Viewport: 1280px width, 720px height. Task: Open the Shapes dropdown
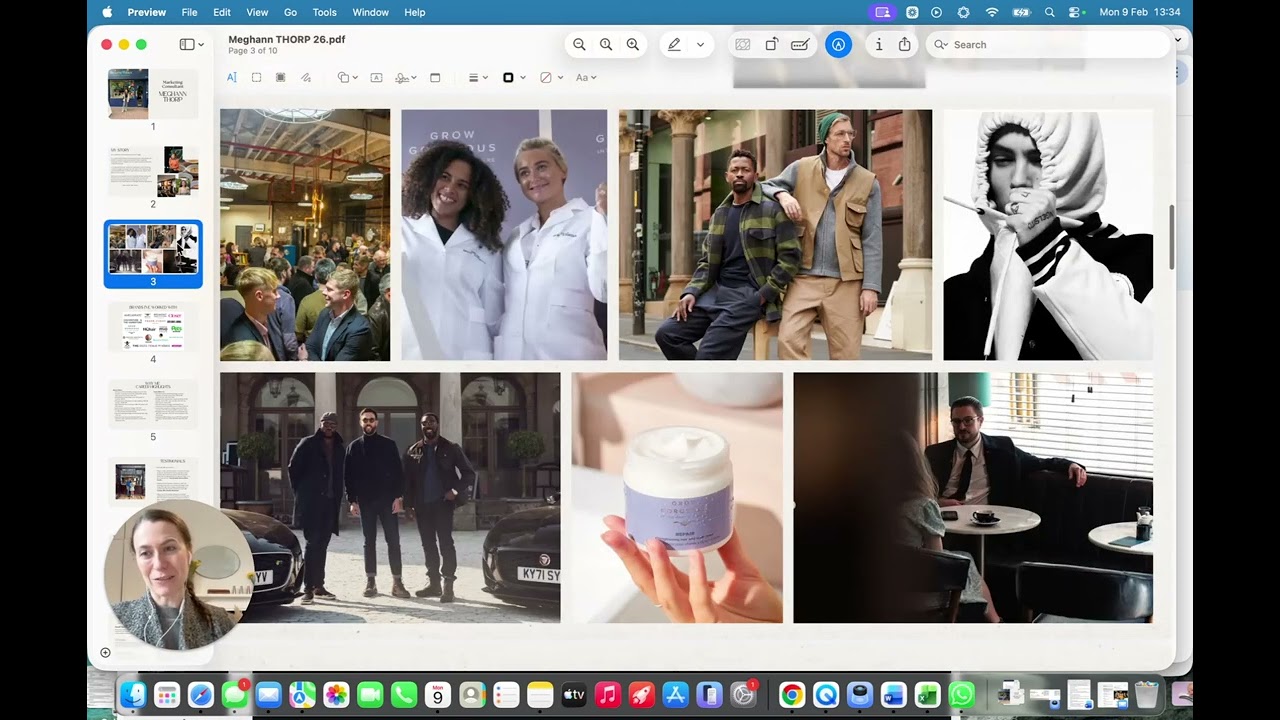pyautogui.click(x=347, y=77)
